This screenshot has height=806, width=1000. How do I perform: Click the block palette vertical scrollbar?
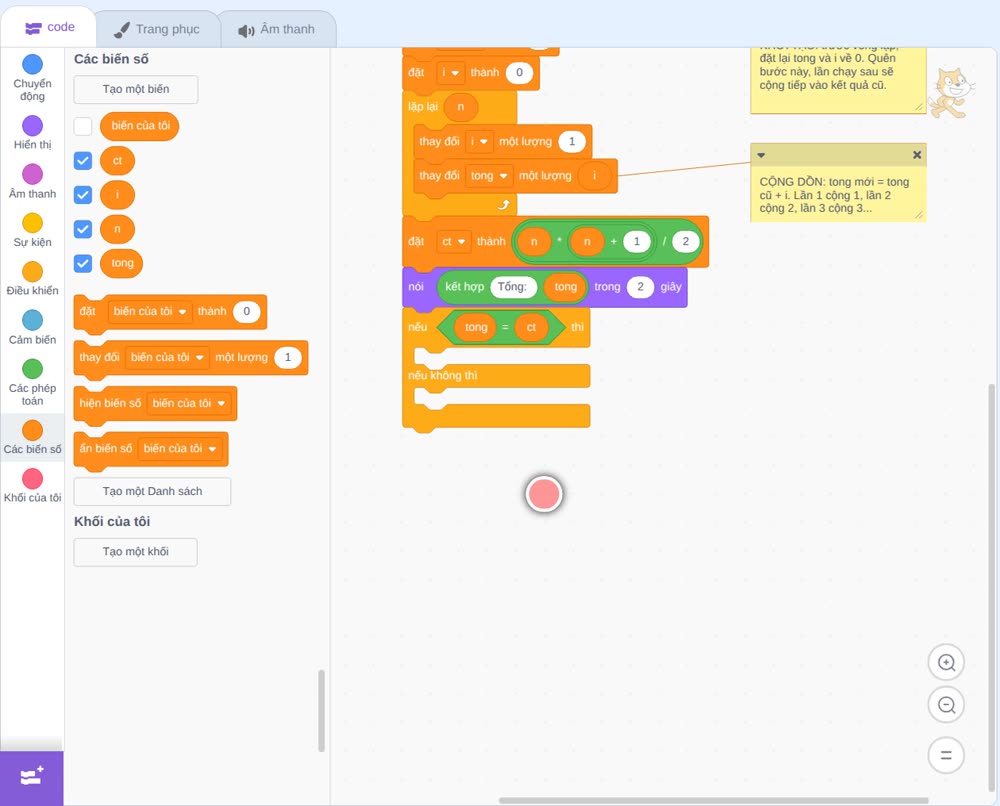pos(321,710)
